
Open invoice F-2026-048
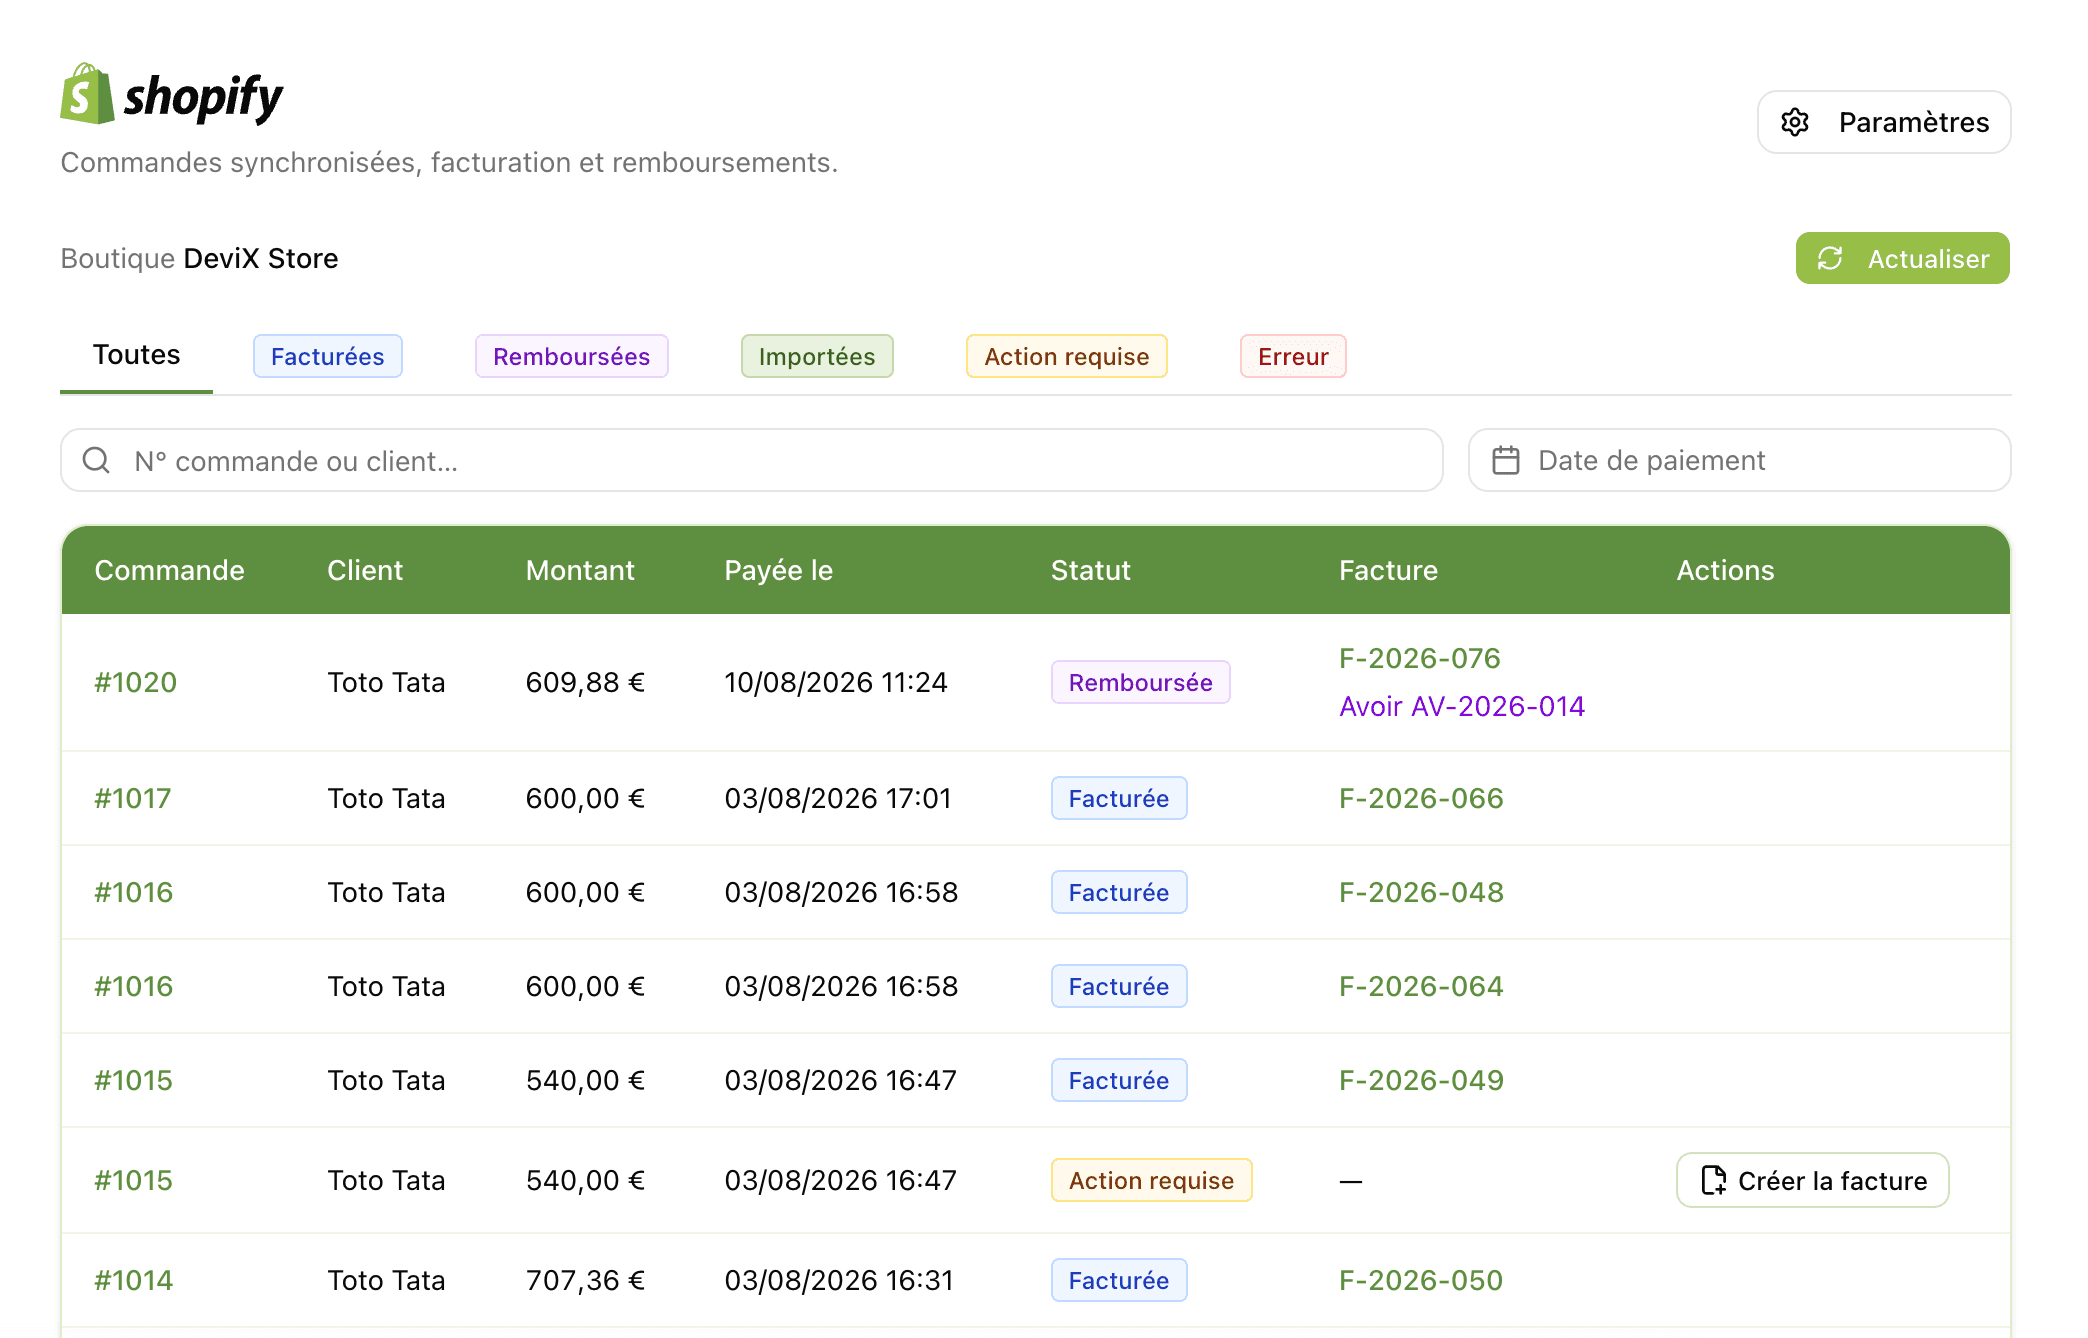tap(1421, 892)
